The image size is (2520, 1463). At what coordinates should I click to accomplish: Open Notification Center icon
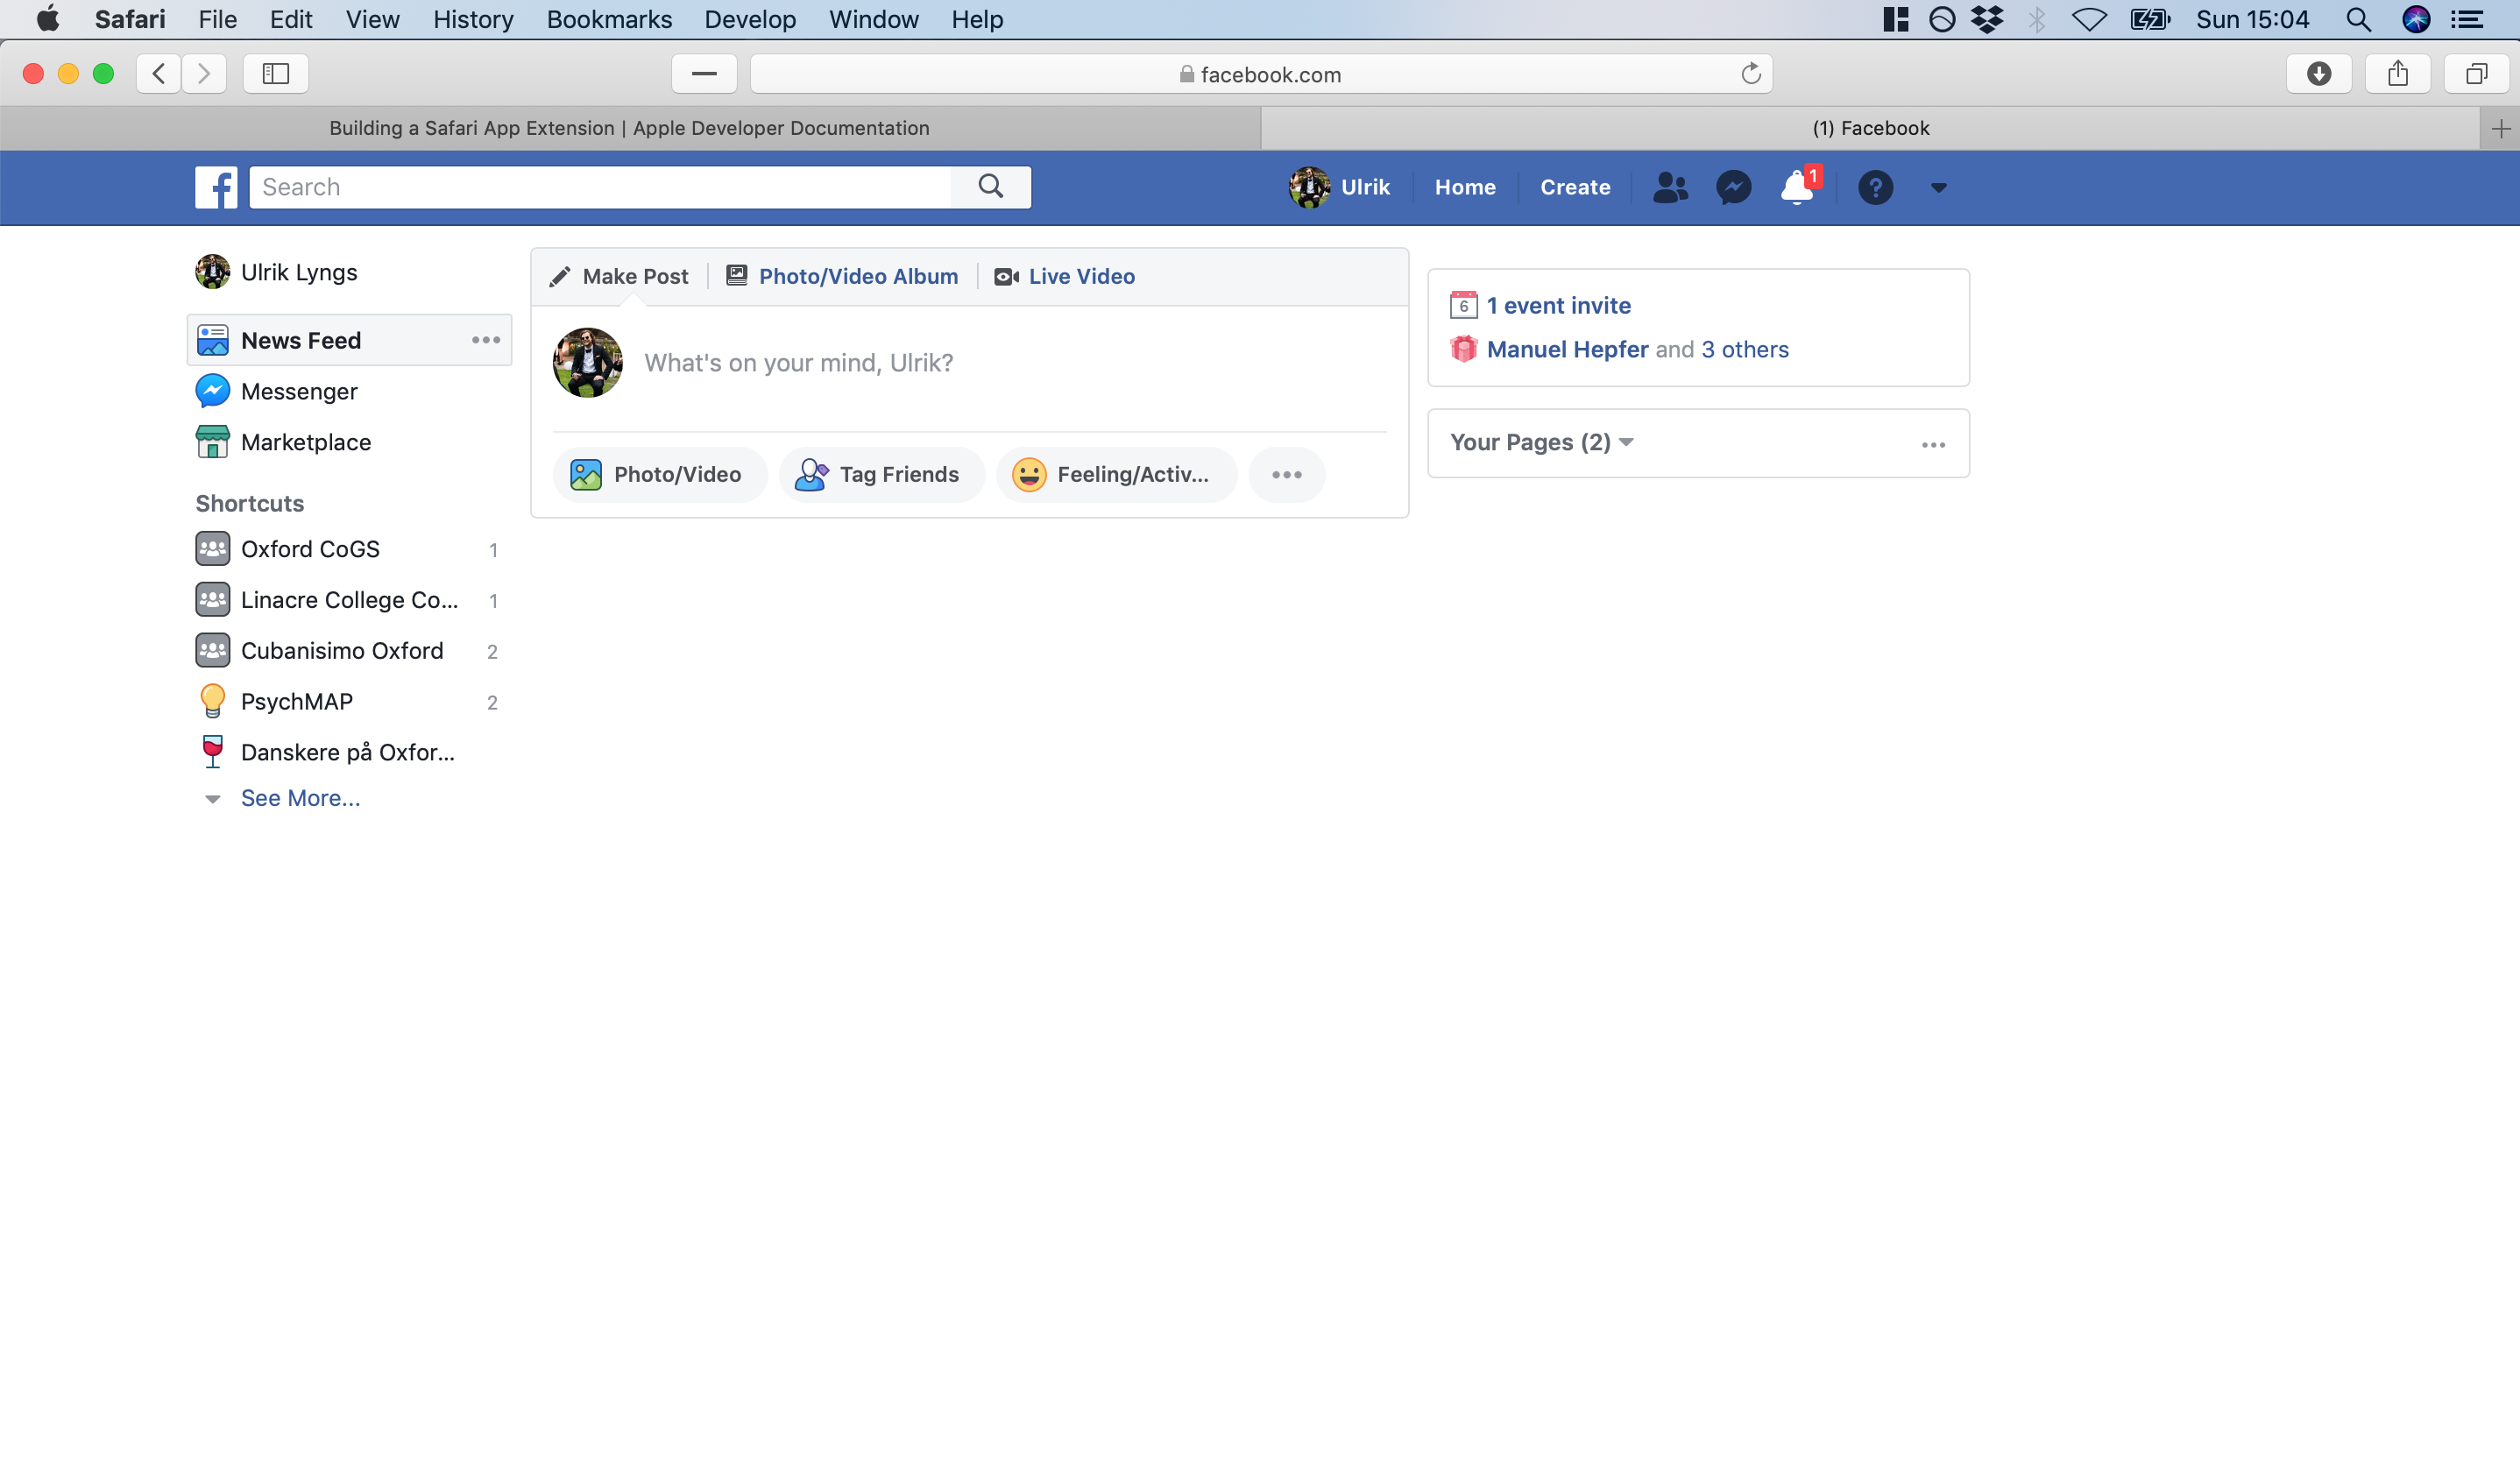click(x=2467, y=19)
